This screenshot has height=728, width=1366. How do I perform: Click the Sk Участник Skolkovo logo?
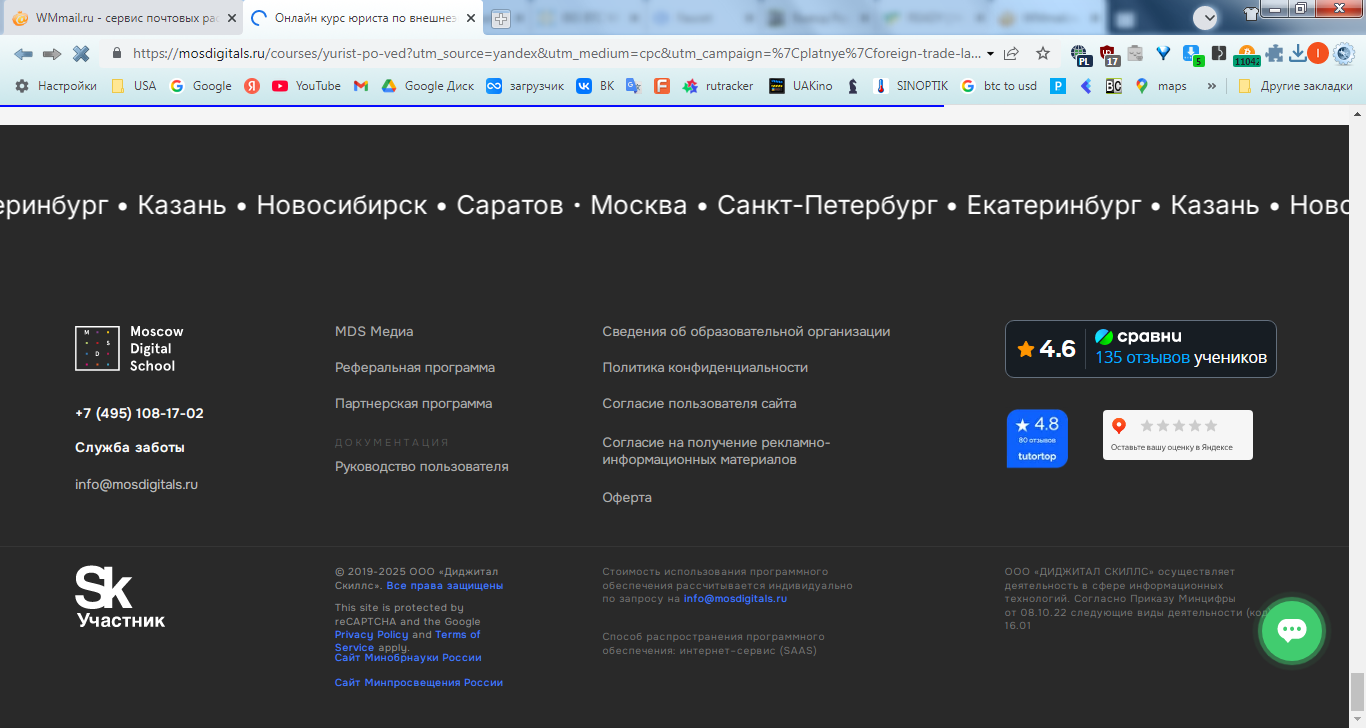click(x=120, y=597)
